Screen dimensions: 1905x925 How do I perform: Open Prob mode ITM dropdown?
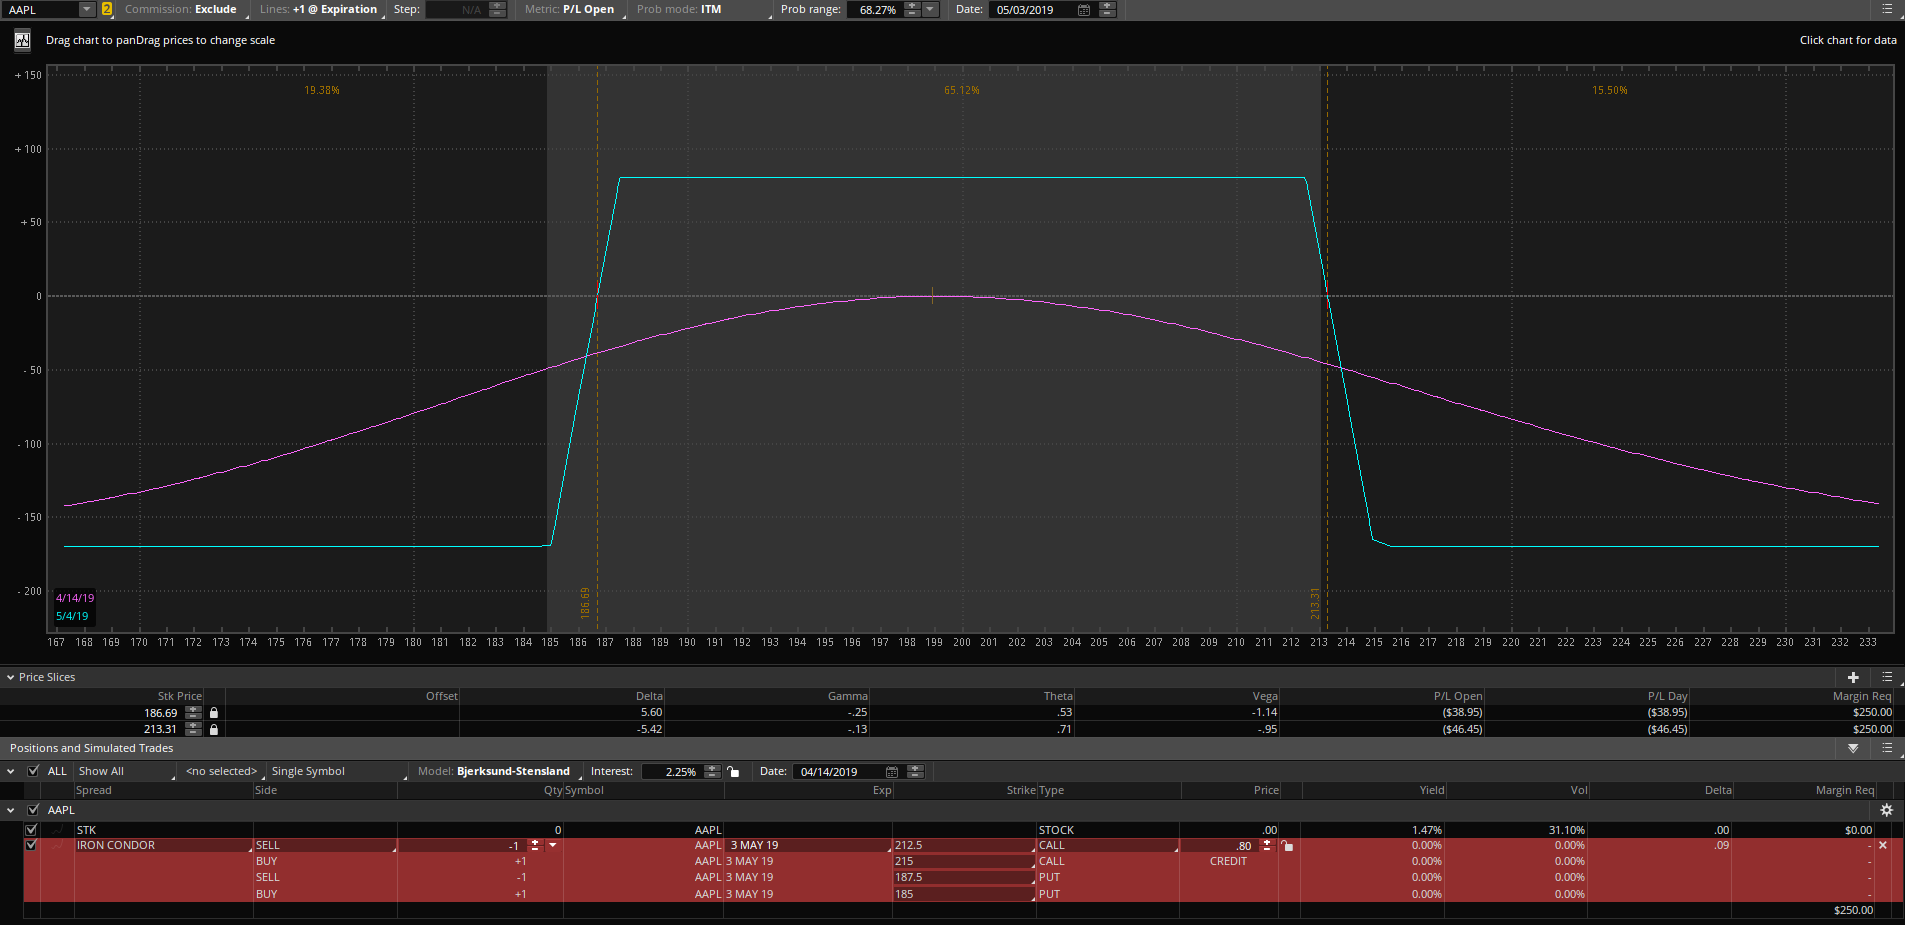coord(703,9)
